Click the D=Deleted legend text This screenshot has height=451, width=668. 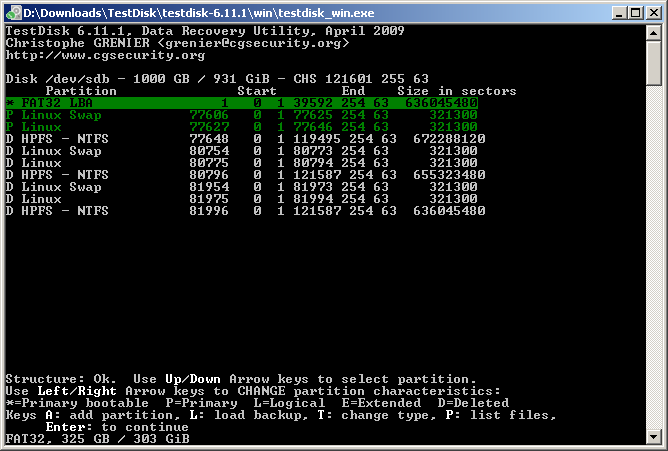pos(473,403)
